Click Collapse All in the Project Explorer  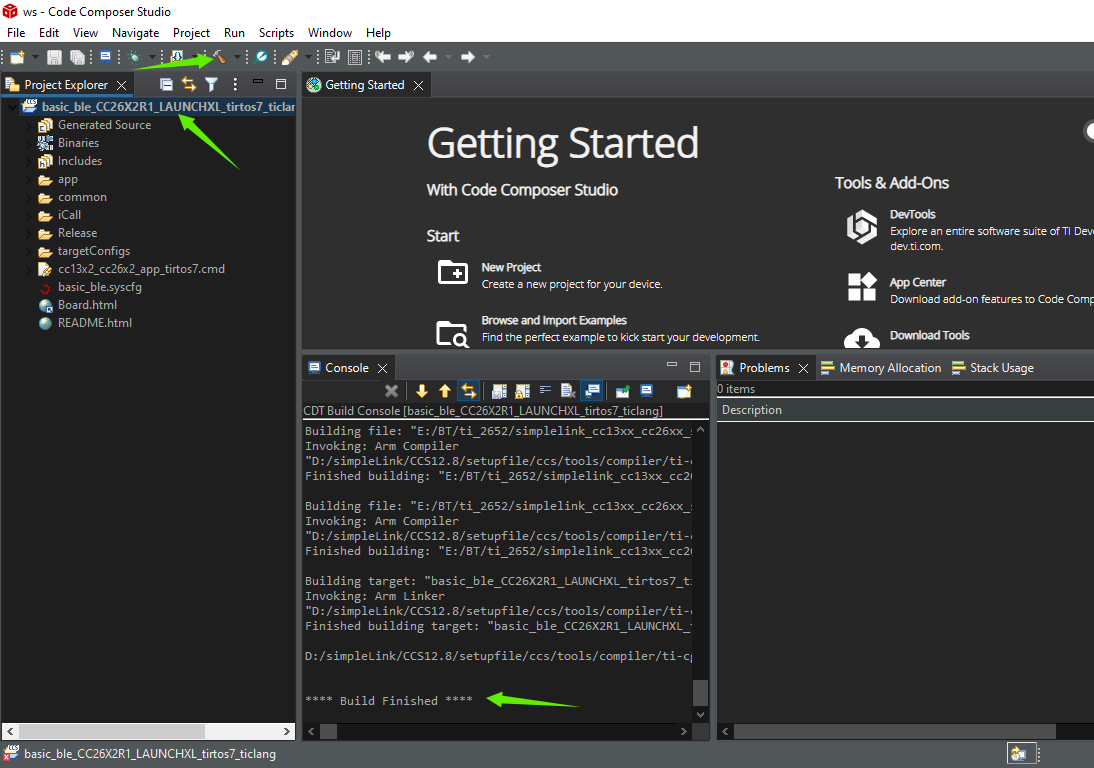click(166, 84)
